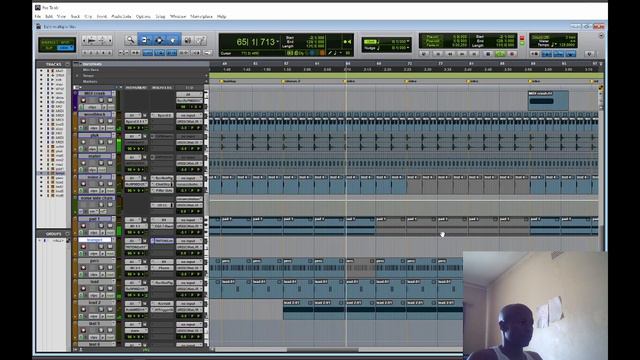Open the AudioSuite menu
Screen dimensions: 640x360
tap(121, 16)
